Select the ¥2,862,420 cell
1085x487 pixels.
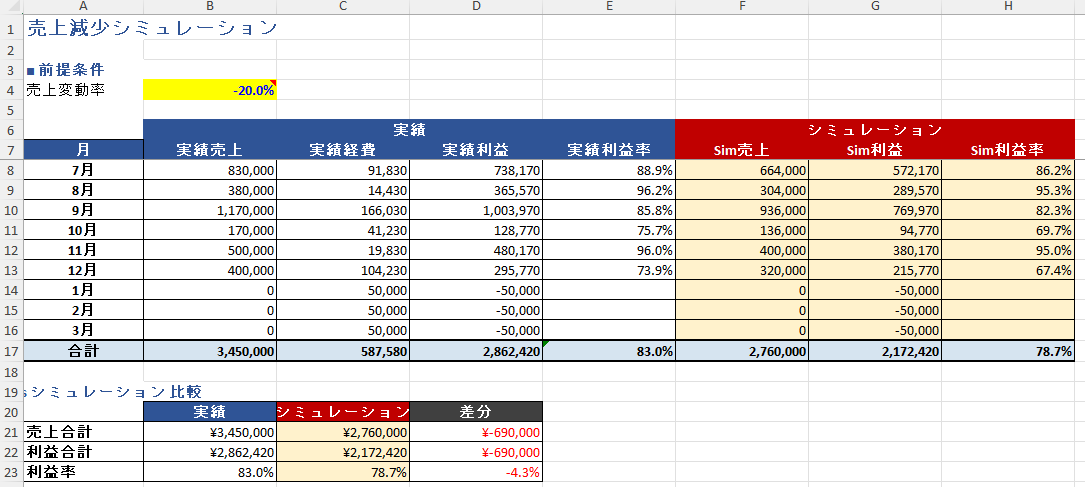coord(210,452)
